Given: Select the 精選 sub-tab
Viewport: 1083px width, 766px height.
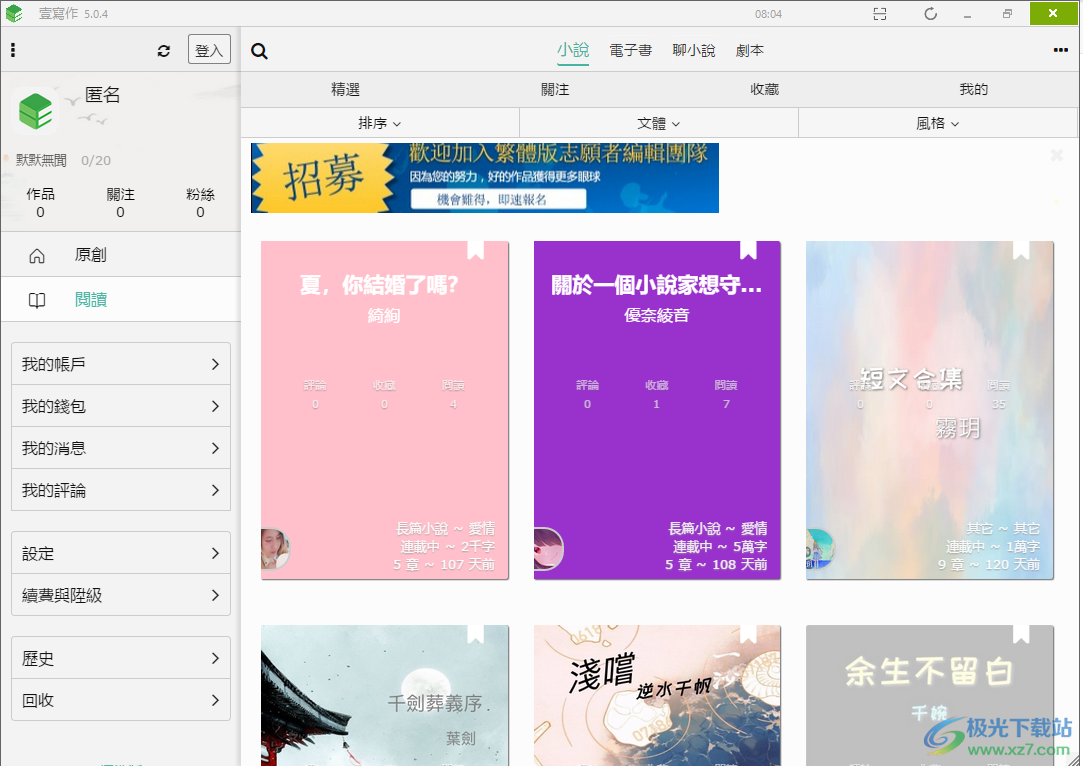Looking at the screenshot, I should [x=345, y=89].
